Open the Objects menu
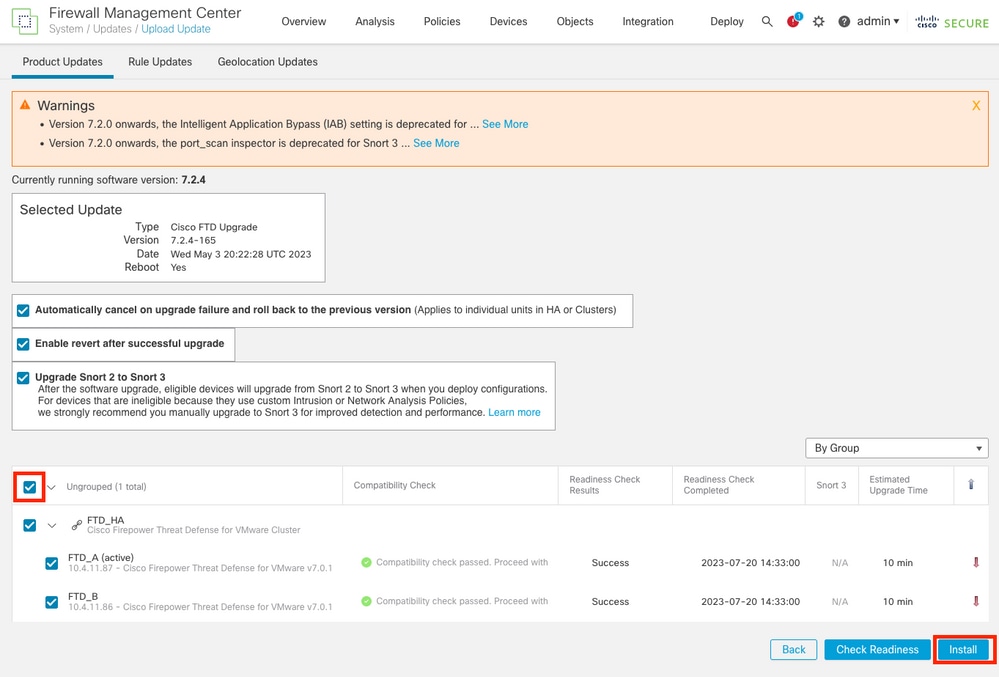Image resolution: width=999 pixels, height=677 pixels. pyautogui.click(x=575, y=22)
